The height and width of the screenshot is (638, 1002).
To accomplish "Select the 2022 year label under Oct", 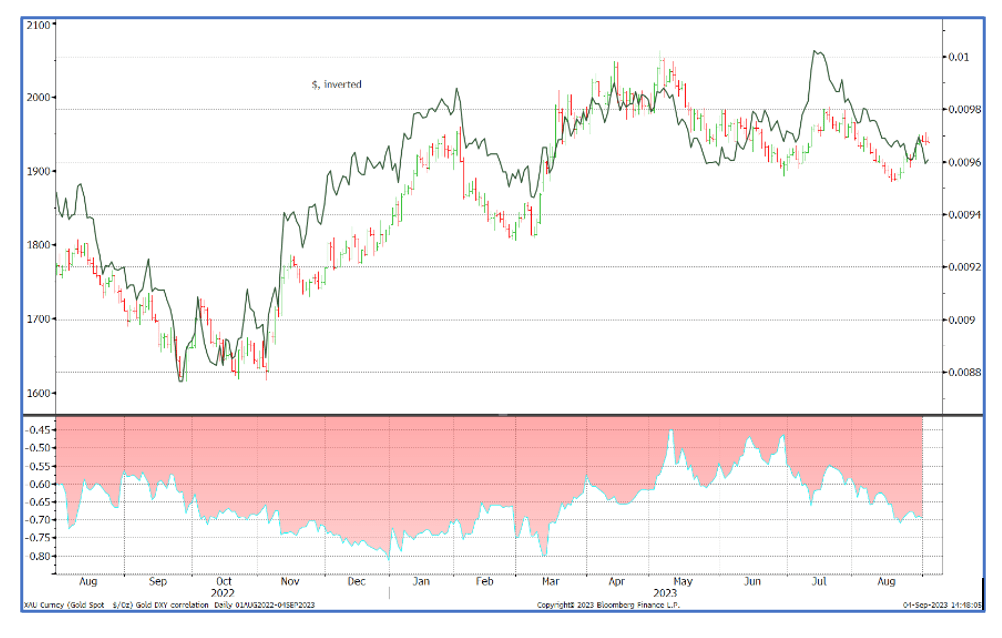I will 222,593.
